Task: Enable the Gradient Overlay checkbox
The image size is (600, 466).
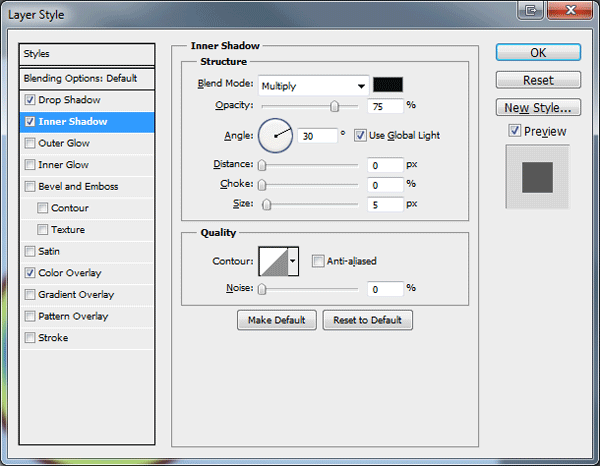Action: pyautogui.click(x=30, y=295)
